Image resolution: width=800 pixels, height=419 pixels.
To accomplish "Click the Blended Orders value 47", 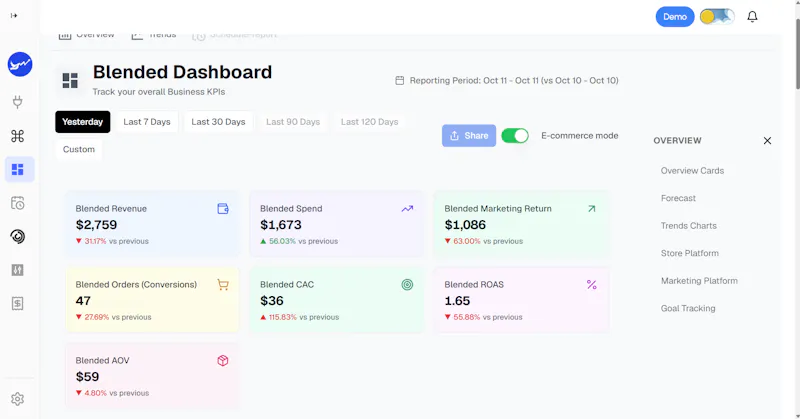I will [83, 301].
